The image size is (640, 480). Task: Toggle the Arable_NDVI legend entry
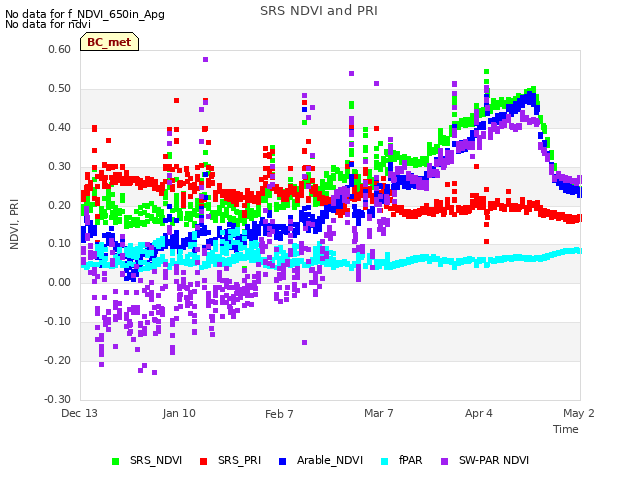coord(321,460)
